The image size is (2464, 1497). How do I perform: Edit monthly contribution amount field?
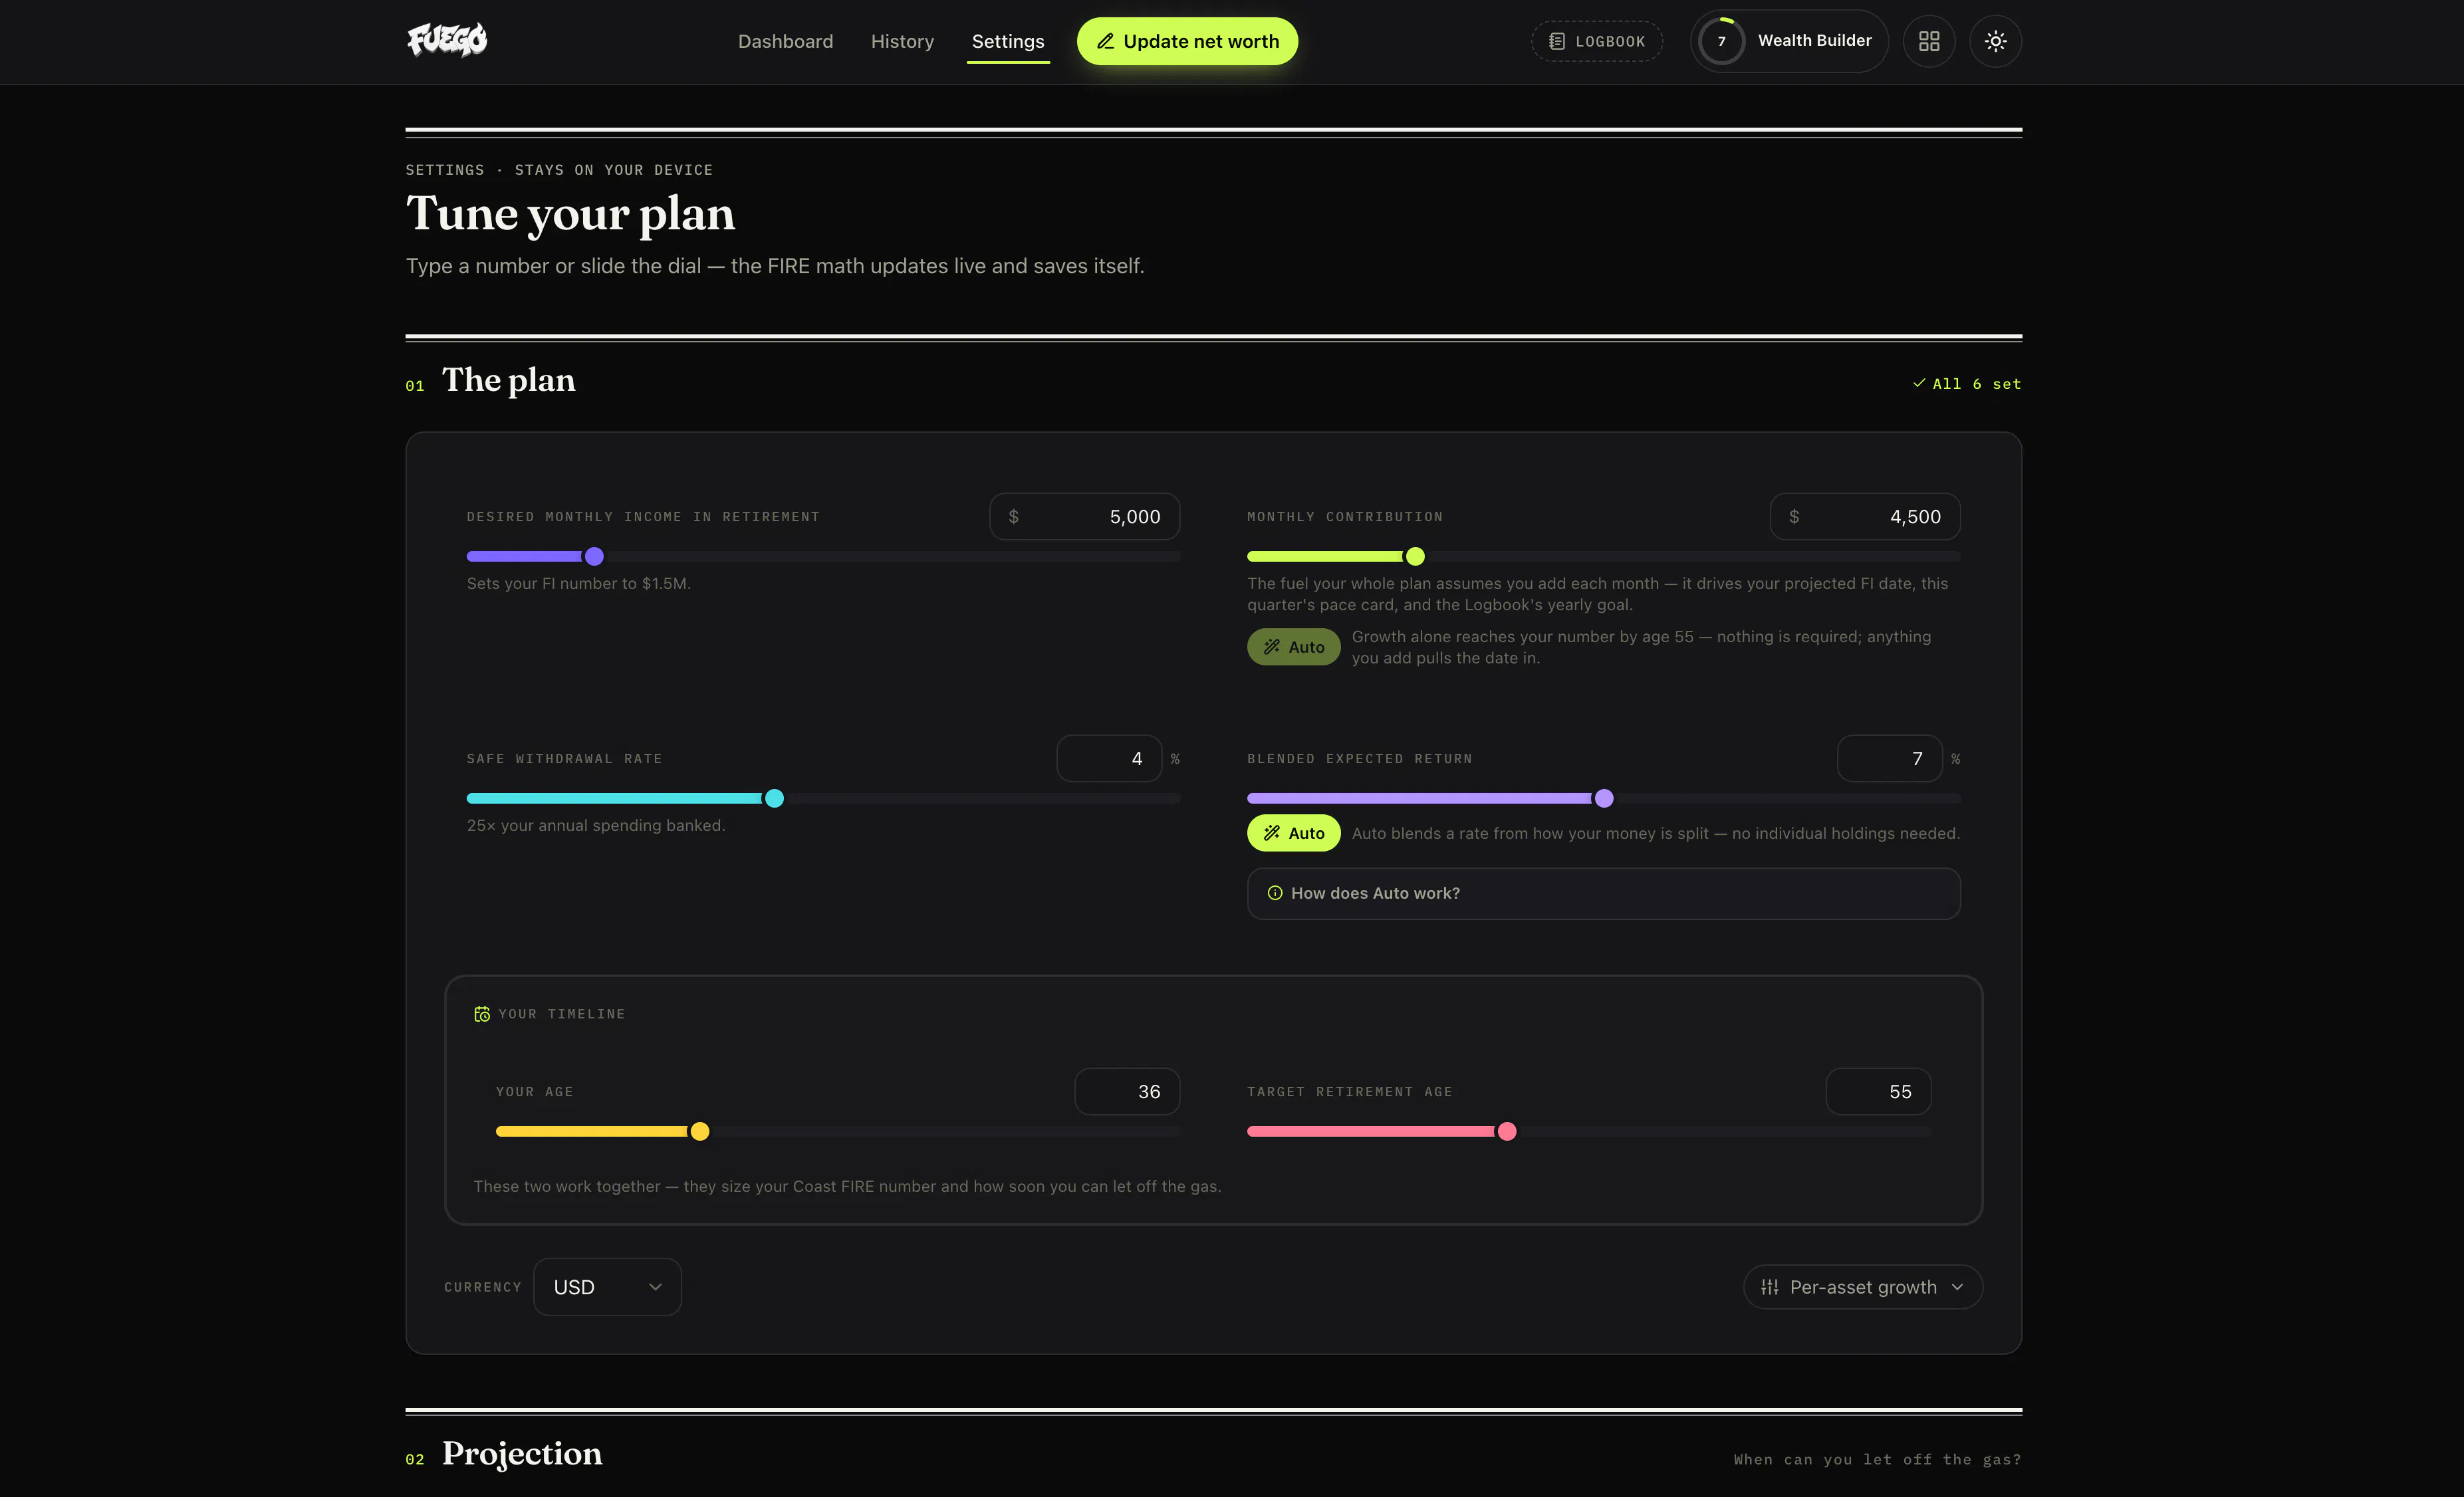[1865, 517]
